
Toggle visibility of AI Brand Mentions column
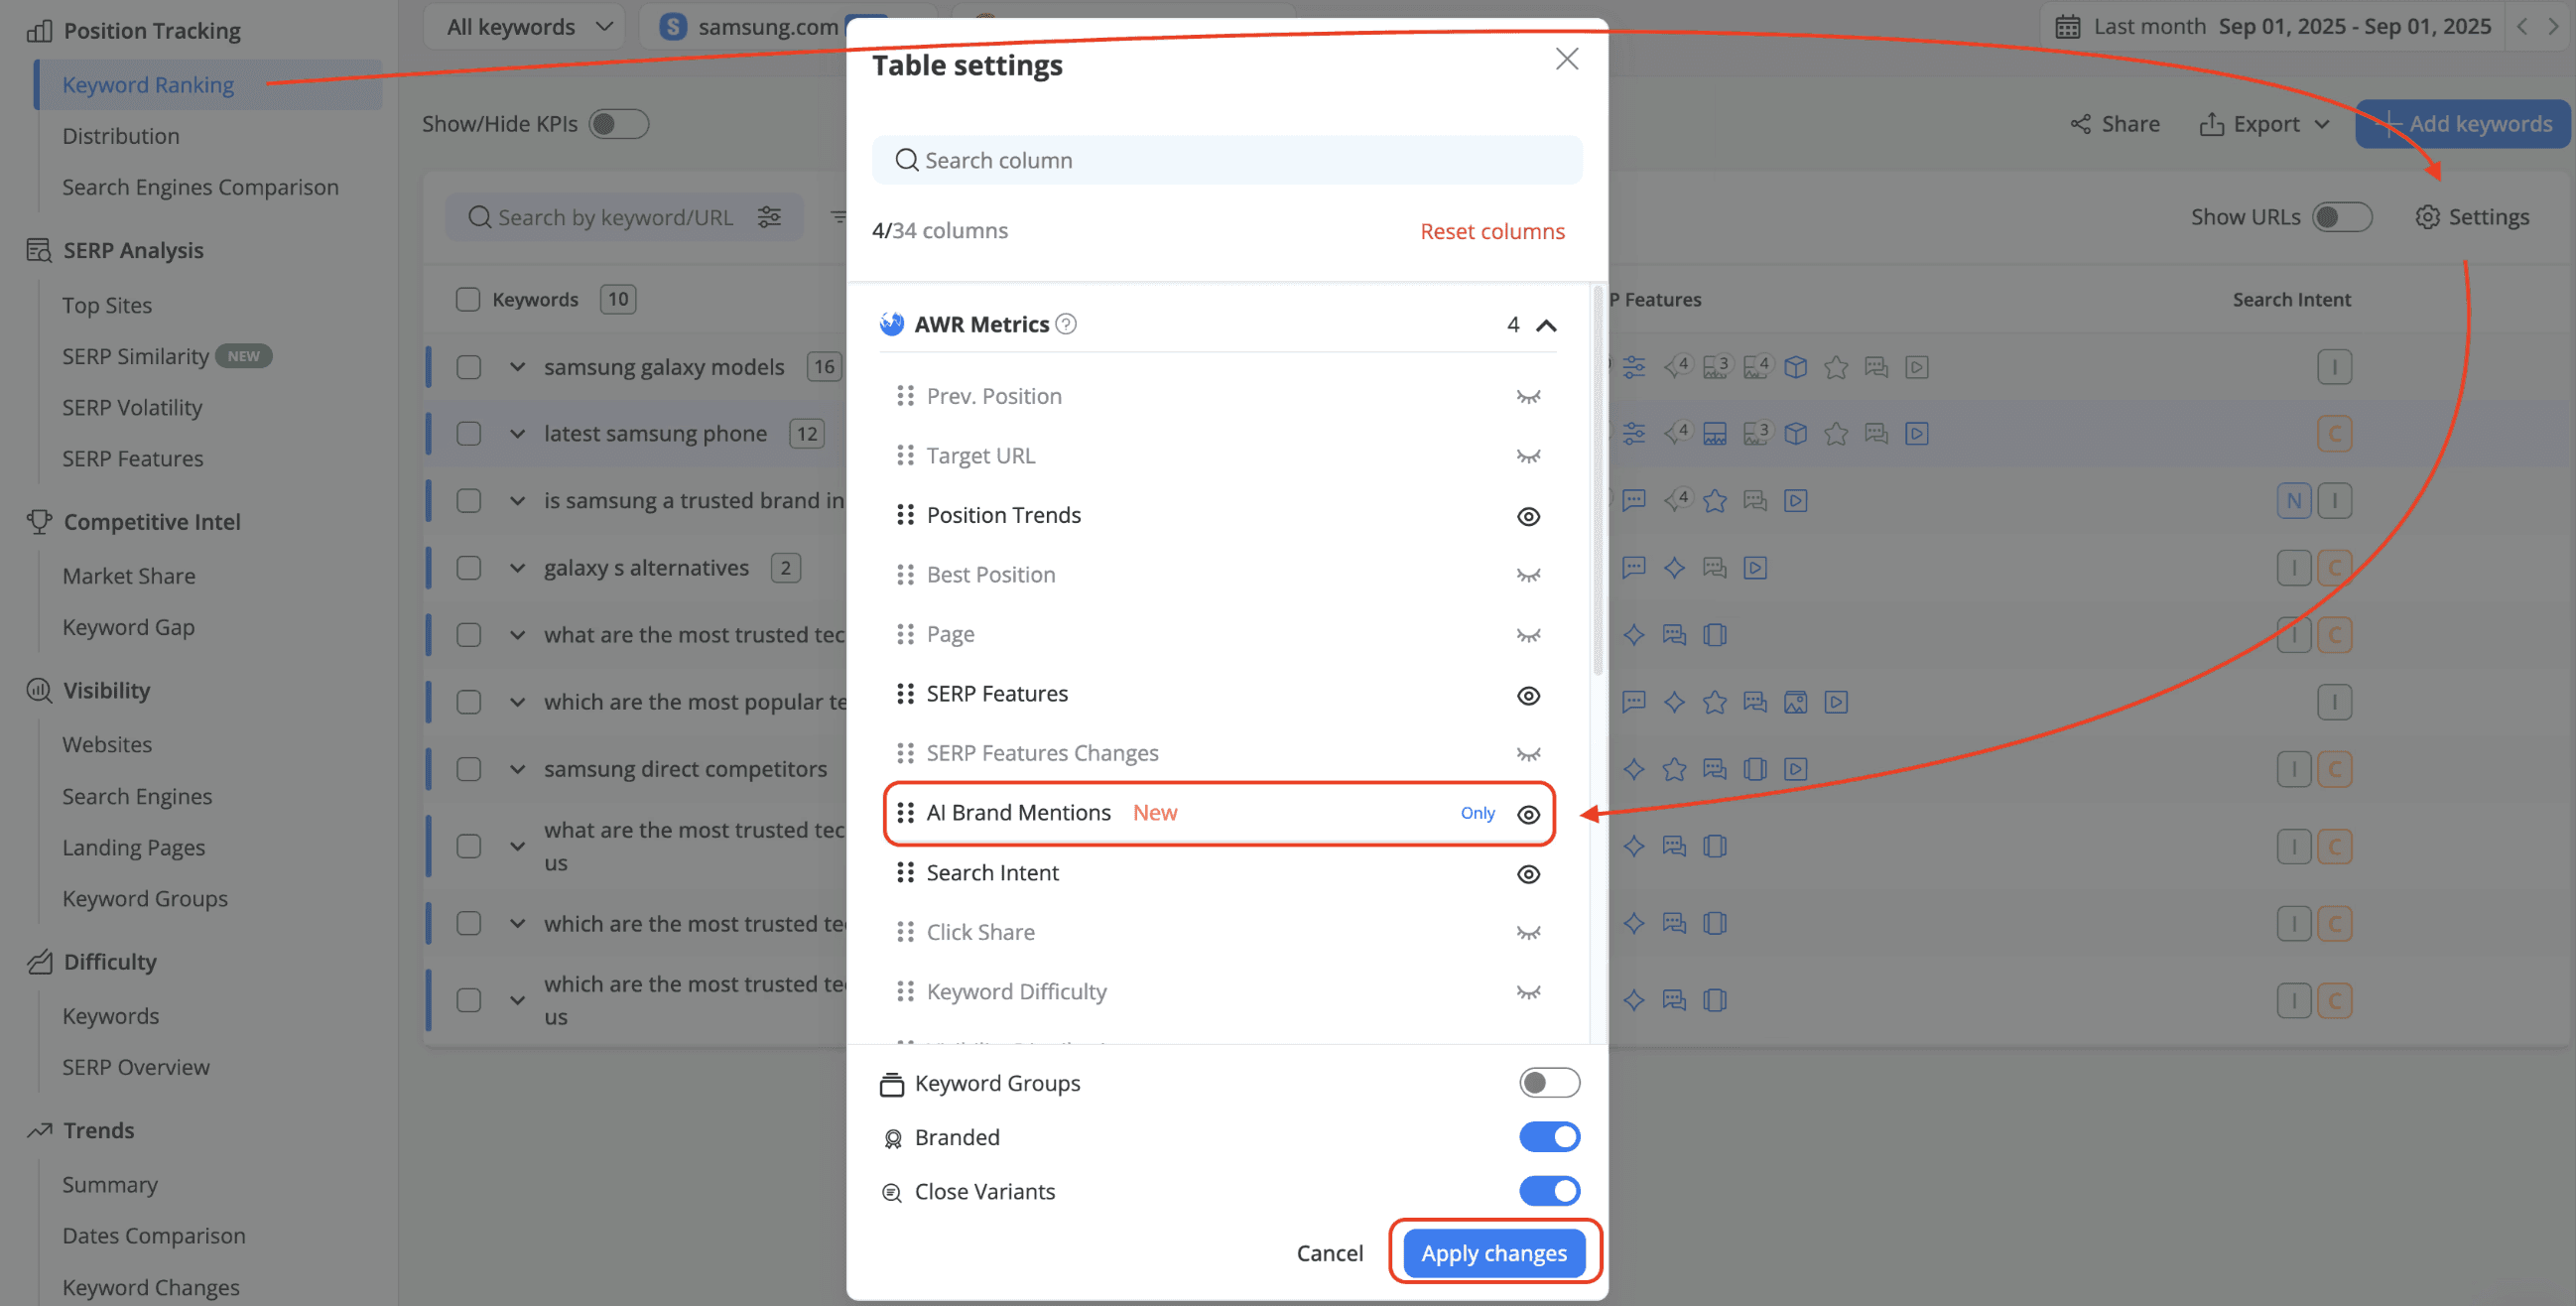click(1528, 814)
